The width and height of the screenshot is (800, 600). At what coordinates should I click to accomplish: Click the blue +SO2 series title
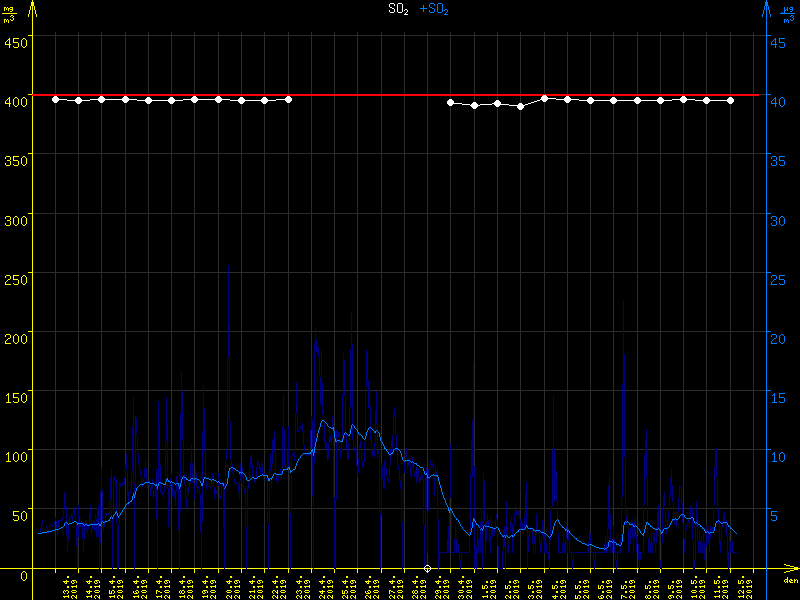pos(435,9)
